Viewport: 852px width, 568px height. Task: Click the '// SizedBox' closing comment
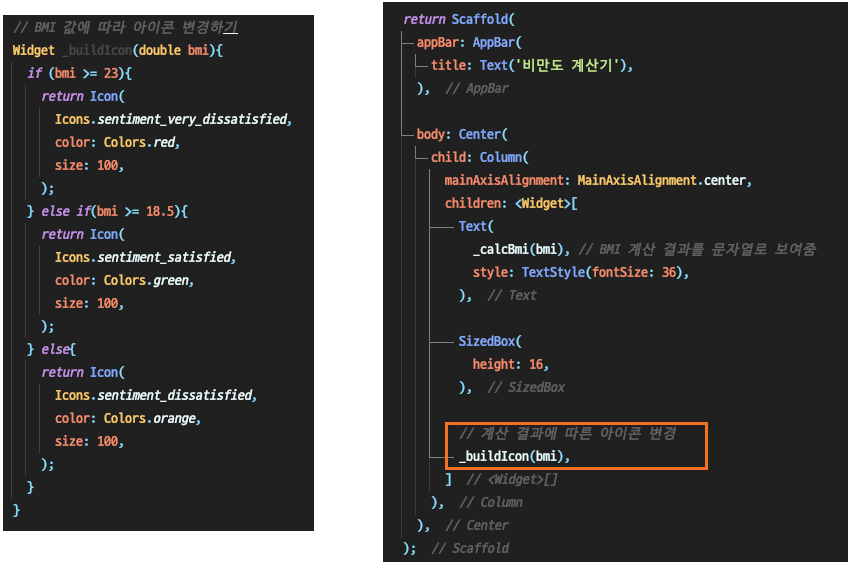click(526, 387)
